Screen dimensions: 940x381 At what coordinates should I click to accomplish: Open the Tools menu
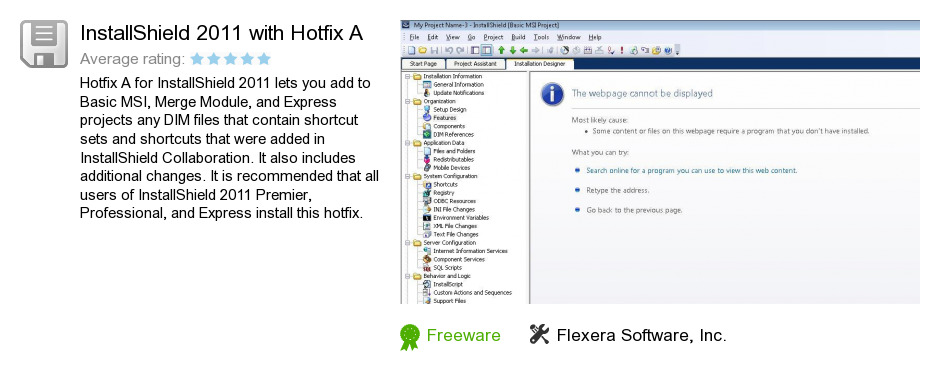pos(541,37)
